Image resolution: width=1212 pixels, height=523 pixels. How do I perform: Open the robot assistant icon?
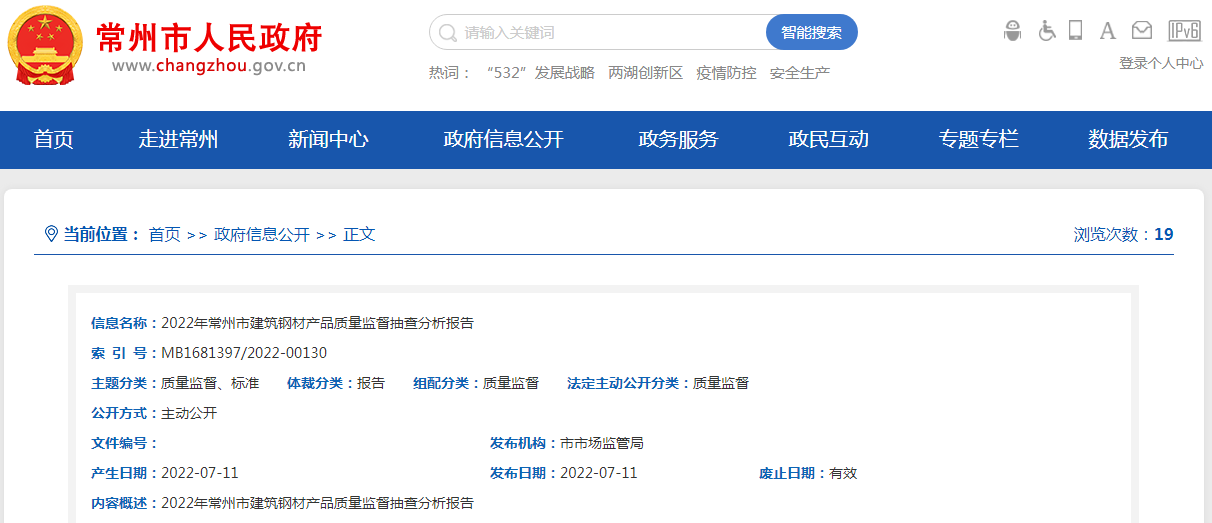(1012, 31)
